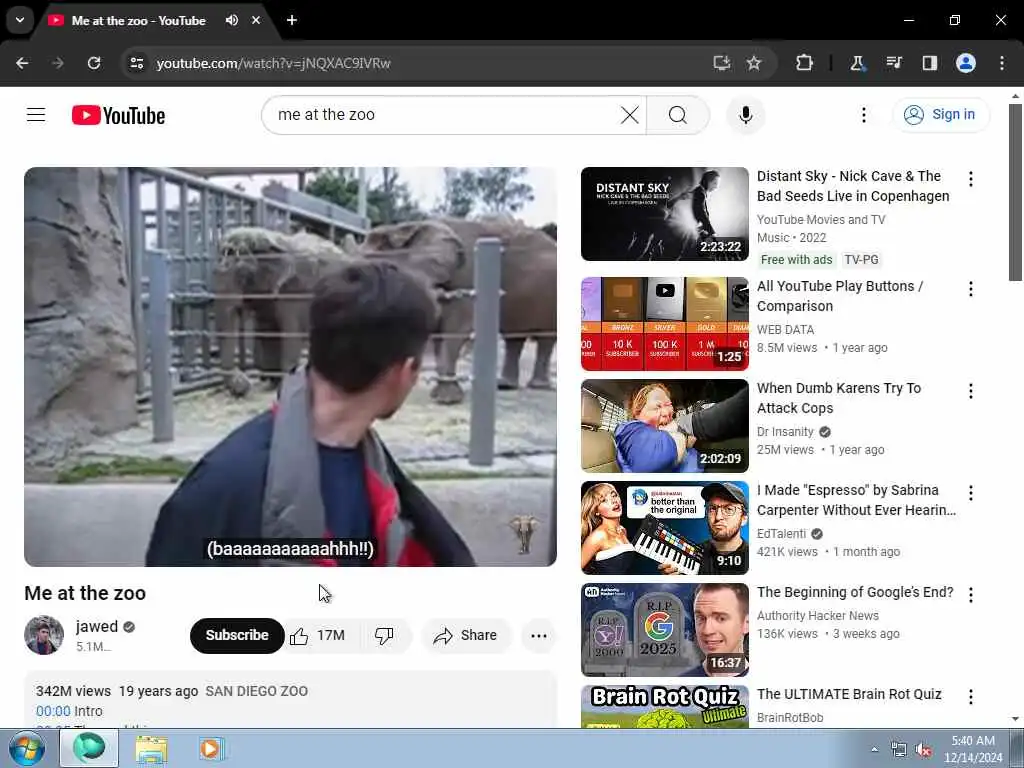The height and width of the screenshot is (768, 1024).
Task: Open options for Espresso video
Action: (x=971, y=493)
